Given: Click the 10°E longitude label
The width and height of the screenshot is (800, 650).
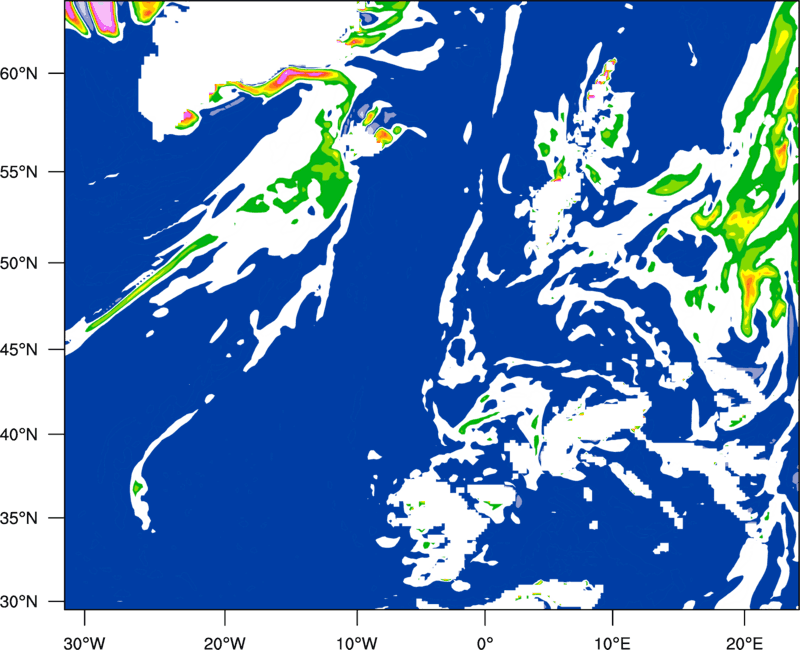Looking at the screenshot, I should [612, 643].
